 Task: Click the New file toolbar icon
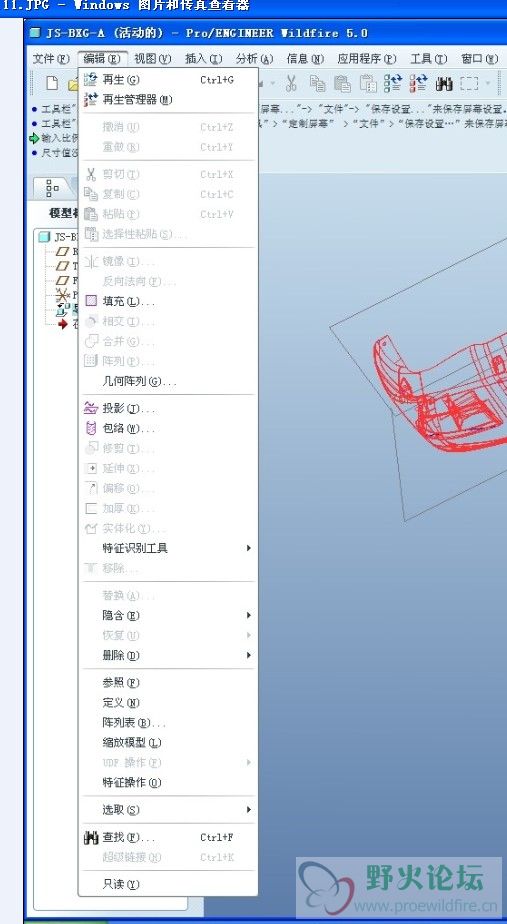52,84
